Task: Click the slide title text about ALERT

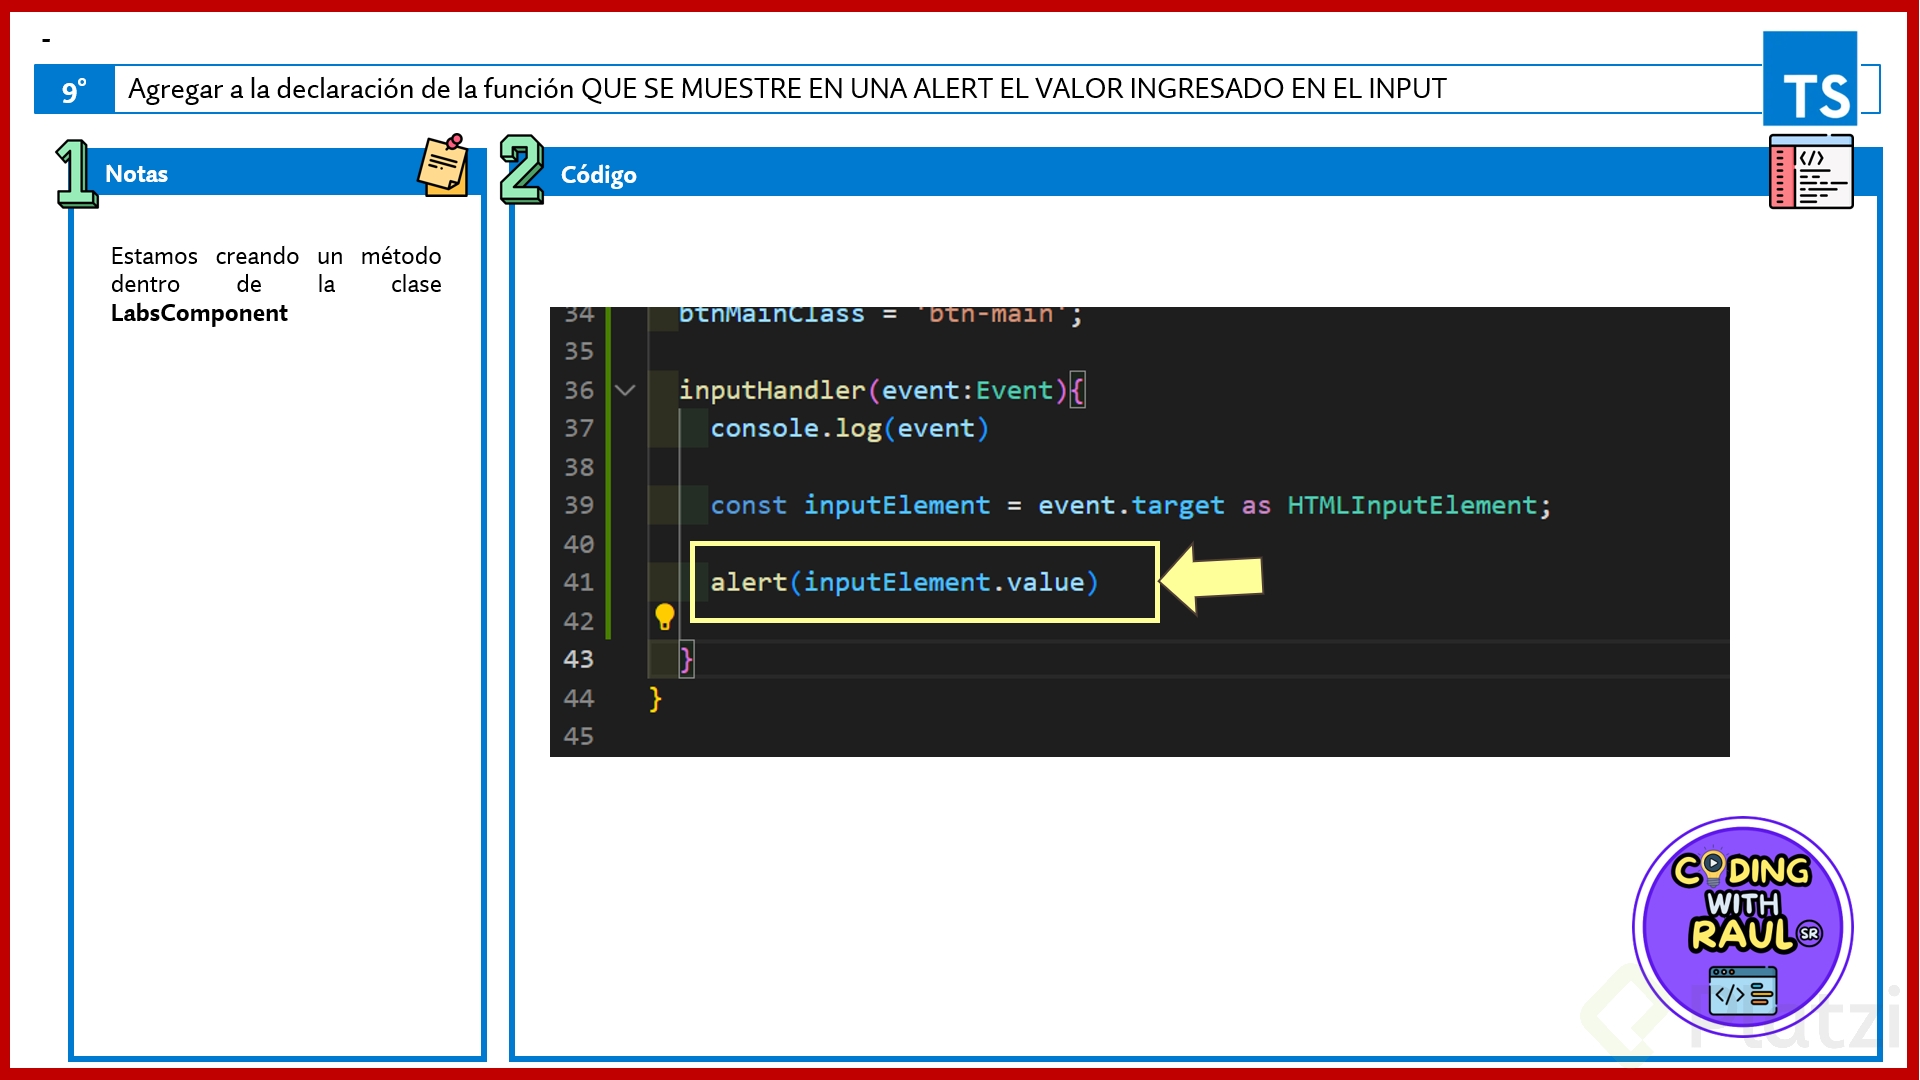Action: [x=786, y=89]
